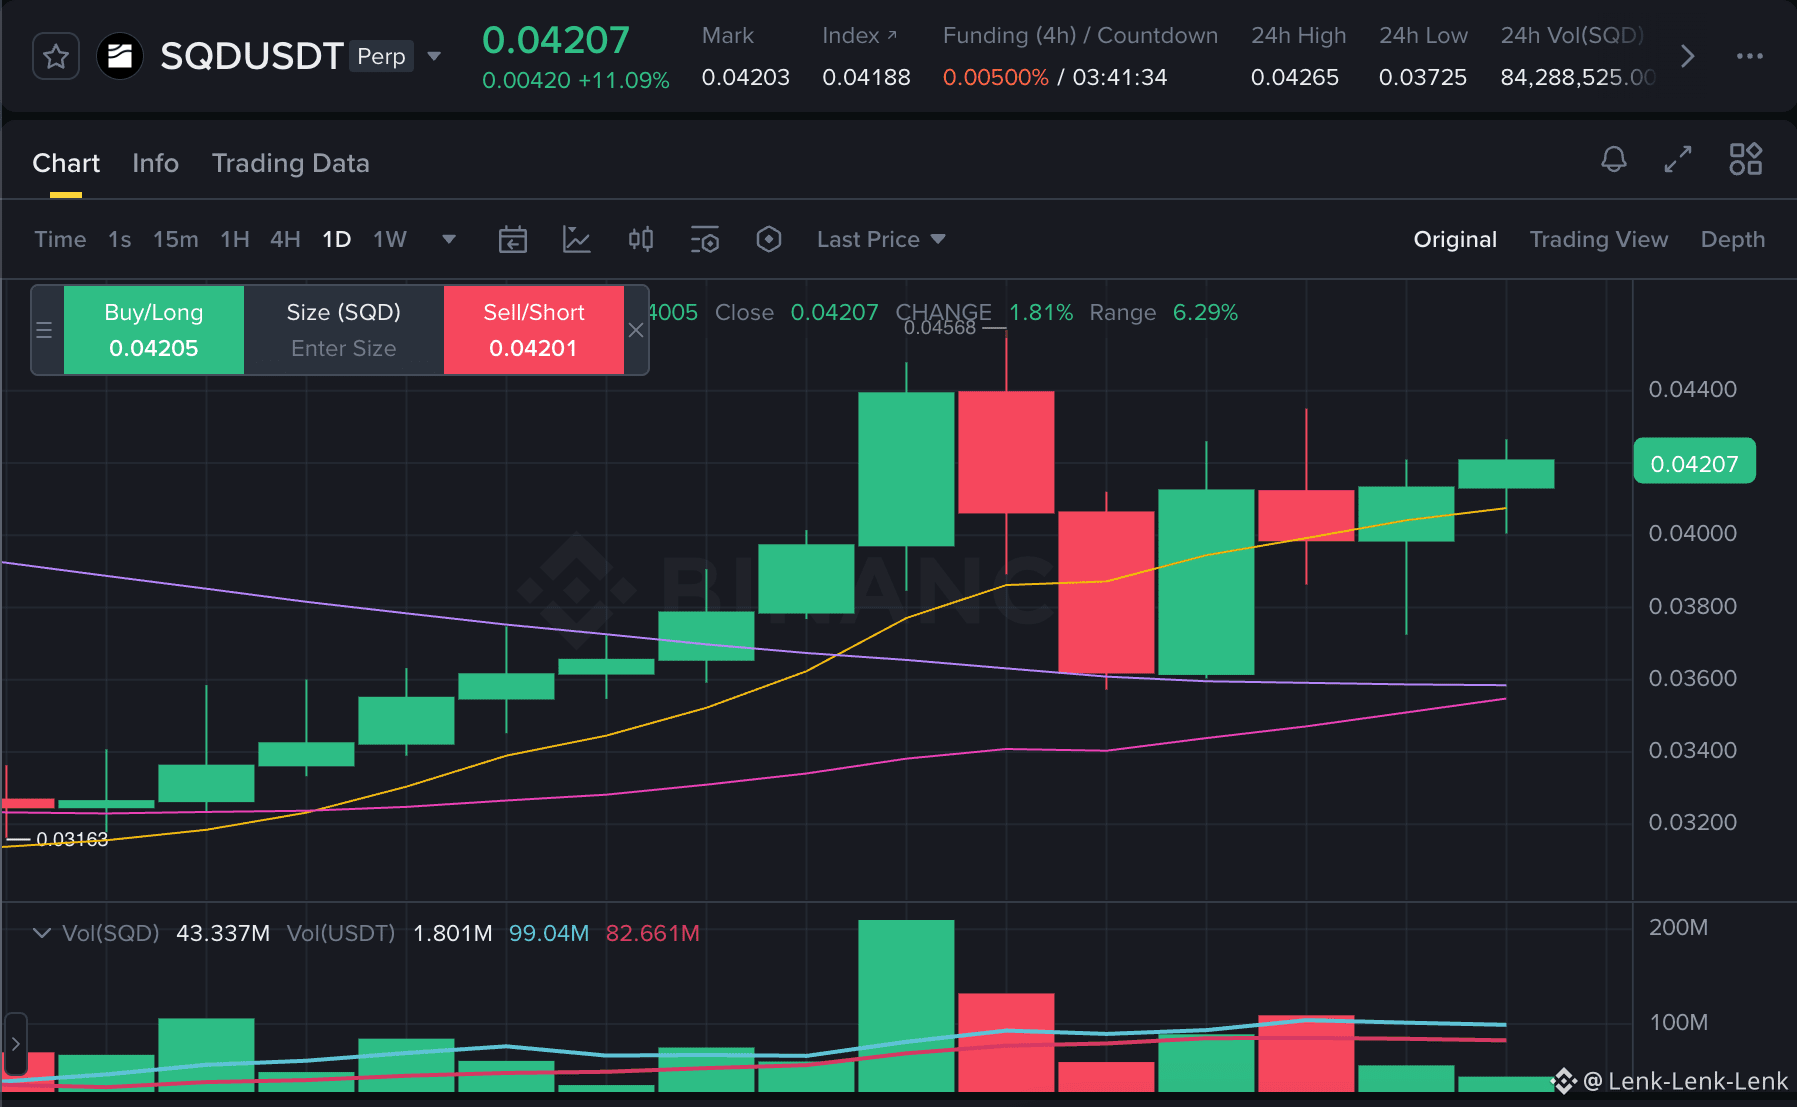1797x1107 pixels.
Task: Collapse the Vol(SQD) indicator chevron
Action: click(42, 933)
